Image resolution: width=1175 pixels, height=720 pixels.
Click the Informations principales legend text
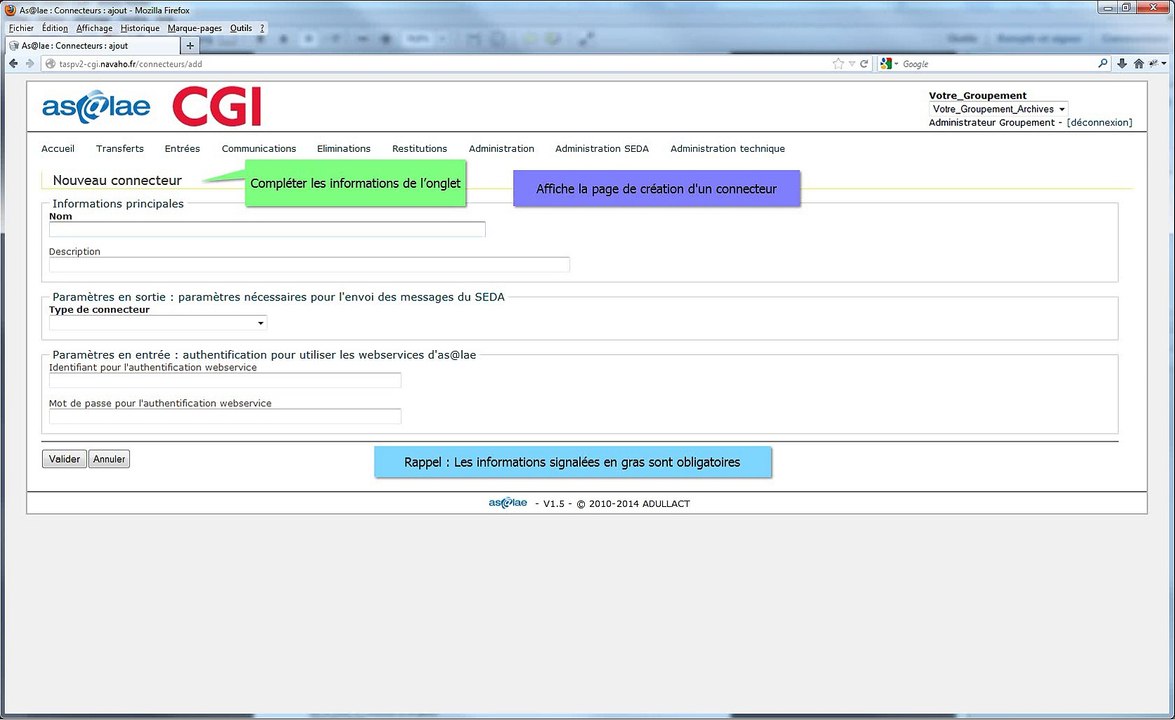(118, 204)
